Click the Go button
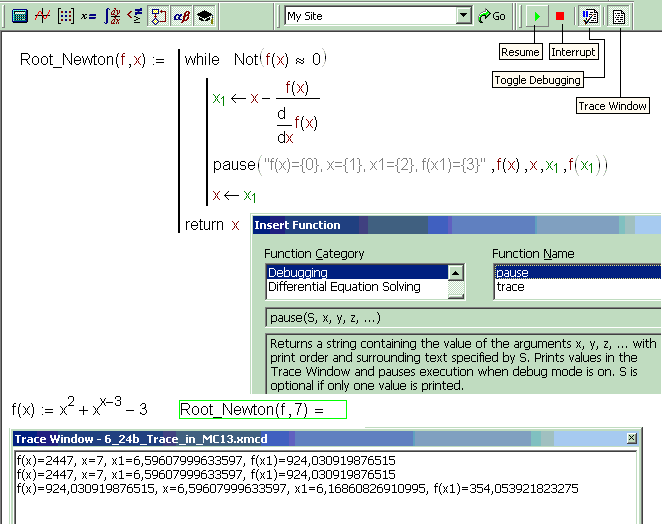662x524 pixels. coord(492,16)
